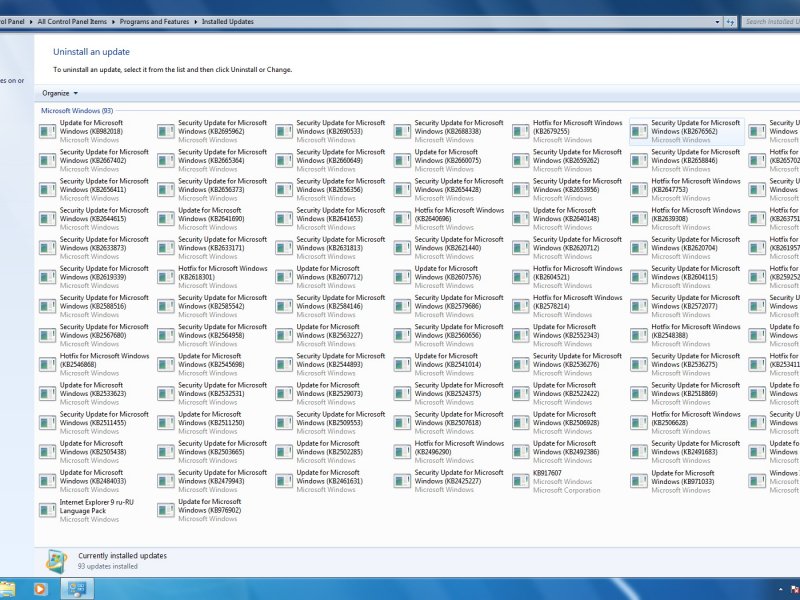Open the address bar history dropdown arrow
The width and height of the screenshot is (800, 600).
click(x=717, y=22)
